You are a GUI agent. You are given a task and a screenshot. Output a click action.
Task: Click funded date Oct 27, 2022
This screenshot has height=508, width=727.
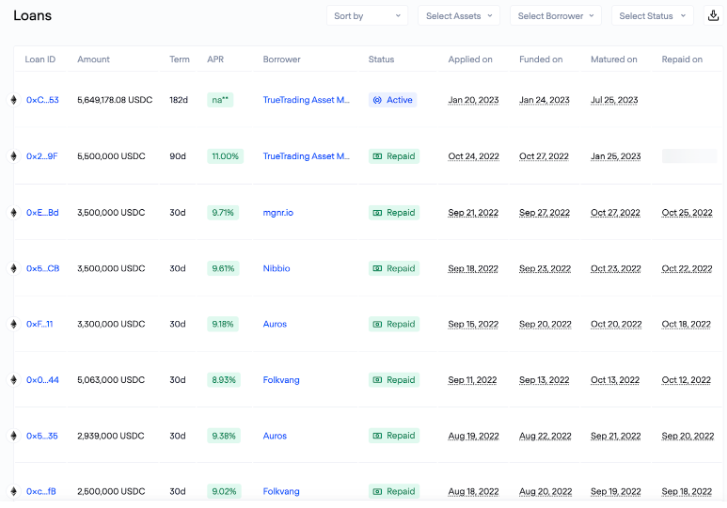coord(544,156)
